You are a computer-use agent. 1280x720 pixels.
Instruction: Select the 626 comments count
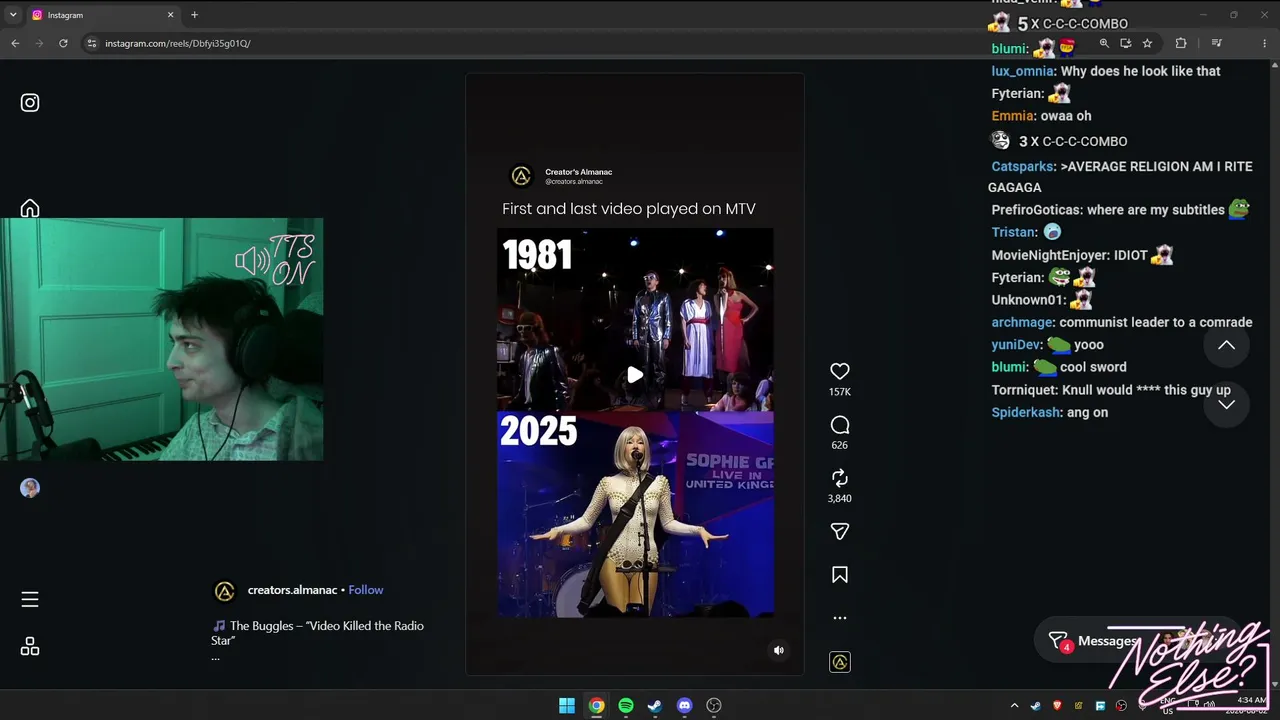[840, 445]
